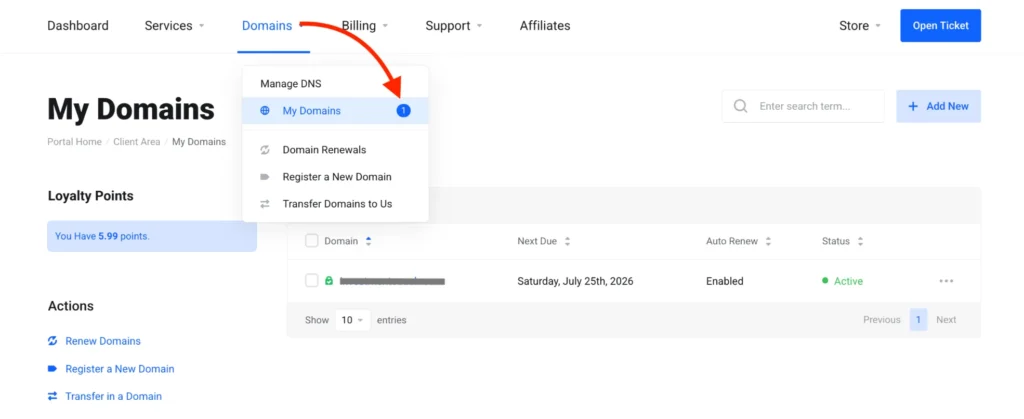1024x419 pixels.
Task: Follow the Portal Home breadcrumb
Action: (x=74, y=142)
